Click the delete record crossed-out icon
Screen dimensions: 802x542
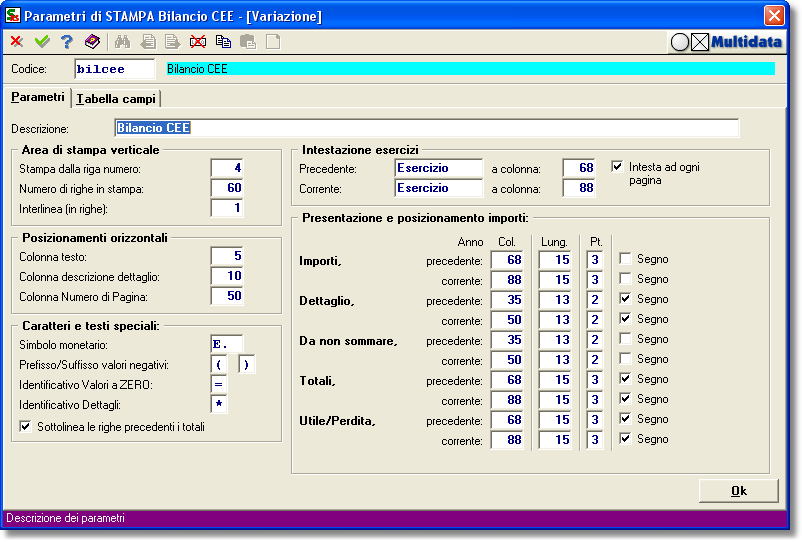pyautogui.click(x=198, y=41)
